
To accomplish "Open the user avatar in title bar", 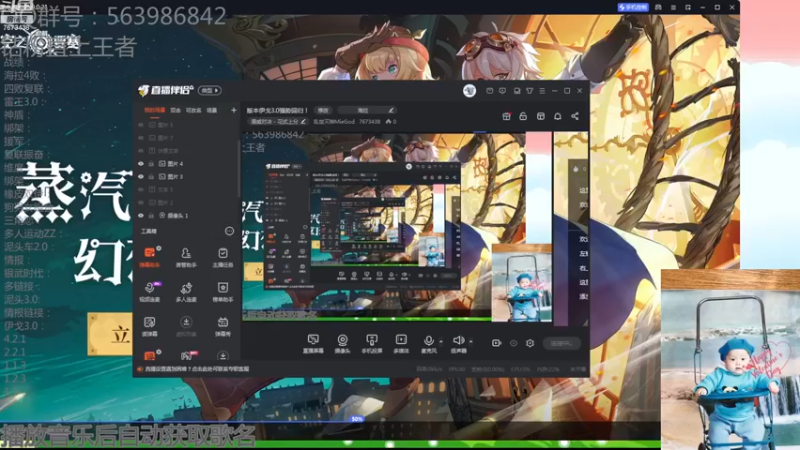I will click(469, 91).
